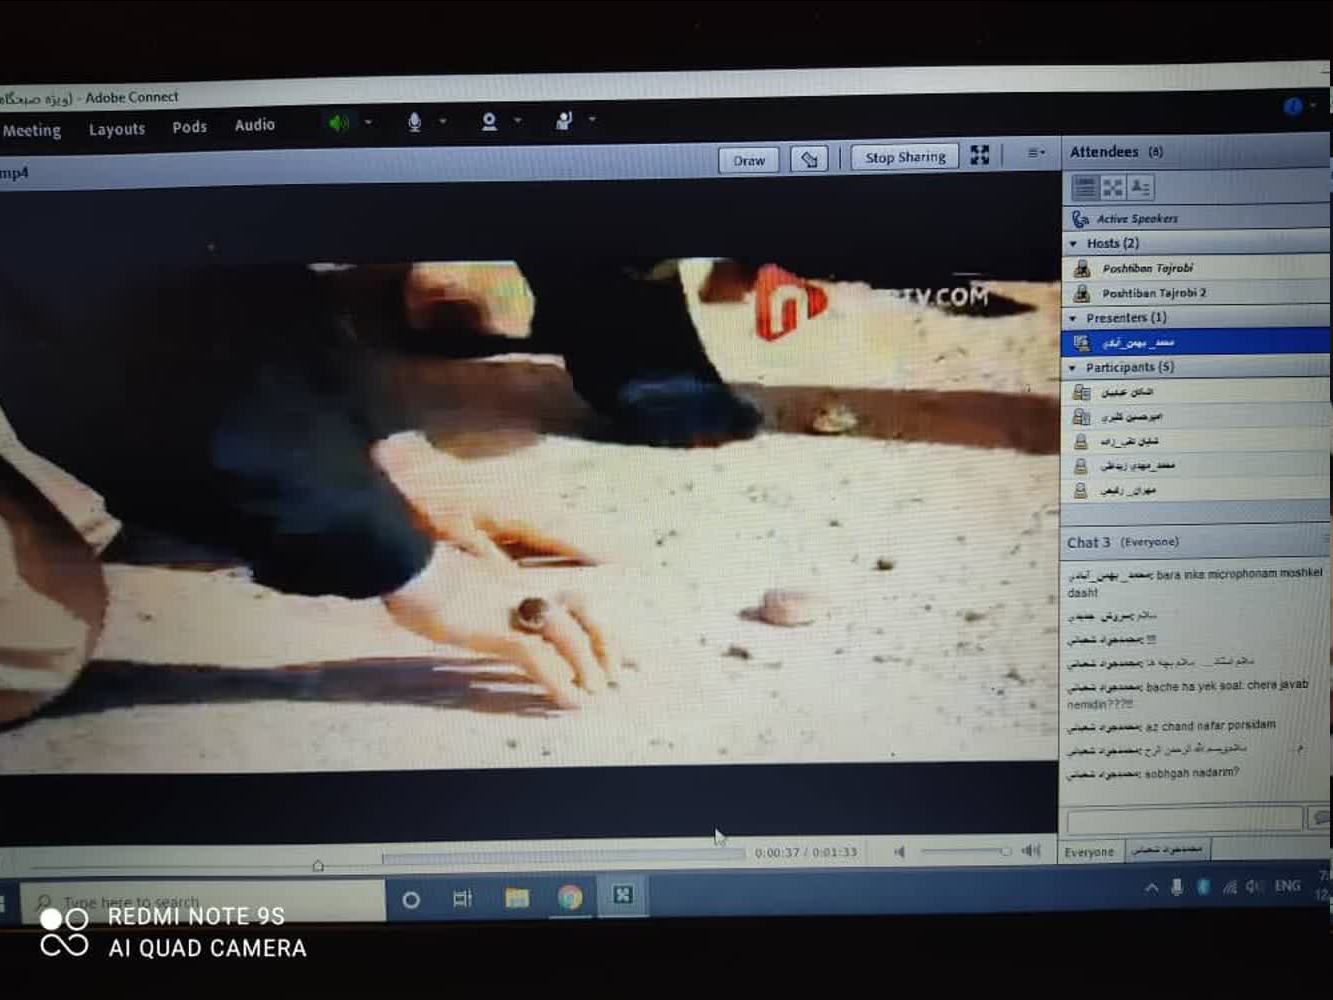
Task: Click the Windows search box
Action: (204, 901)
